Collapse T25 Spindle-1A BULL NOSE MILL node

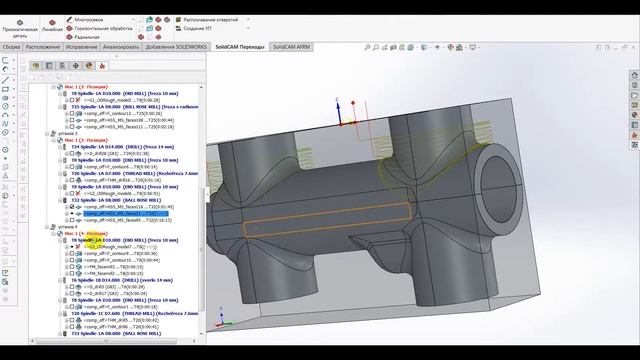[60, 107]
